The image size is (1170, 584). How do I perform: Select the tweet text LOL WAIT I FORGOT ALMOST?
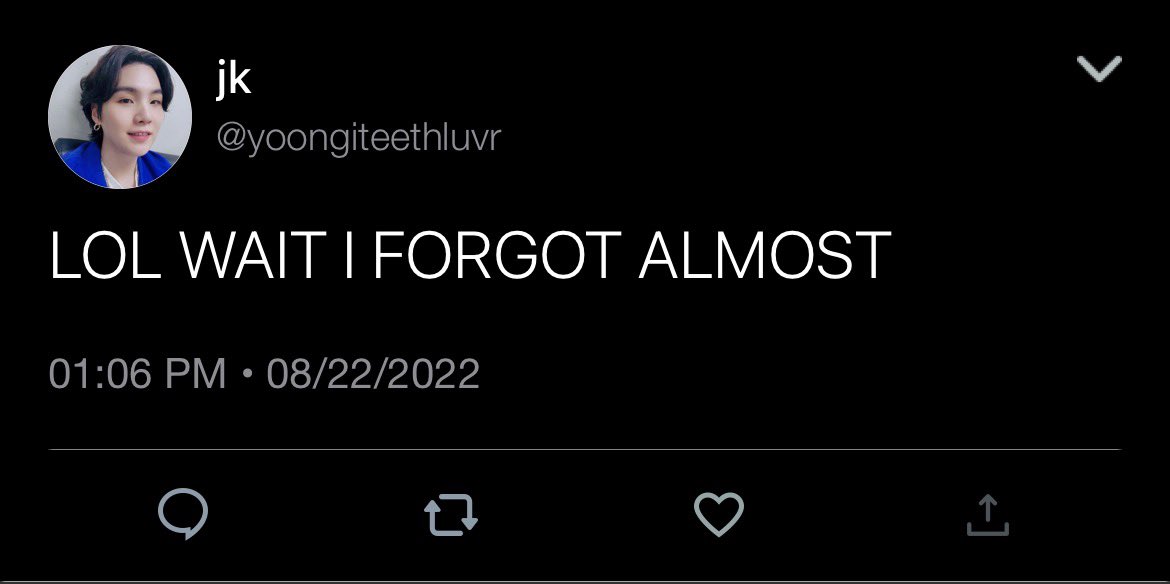[470, 254]
